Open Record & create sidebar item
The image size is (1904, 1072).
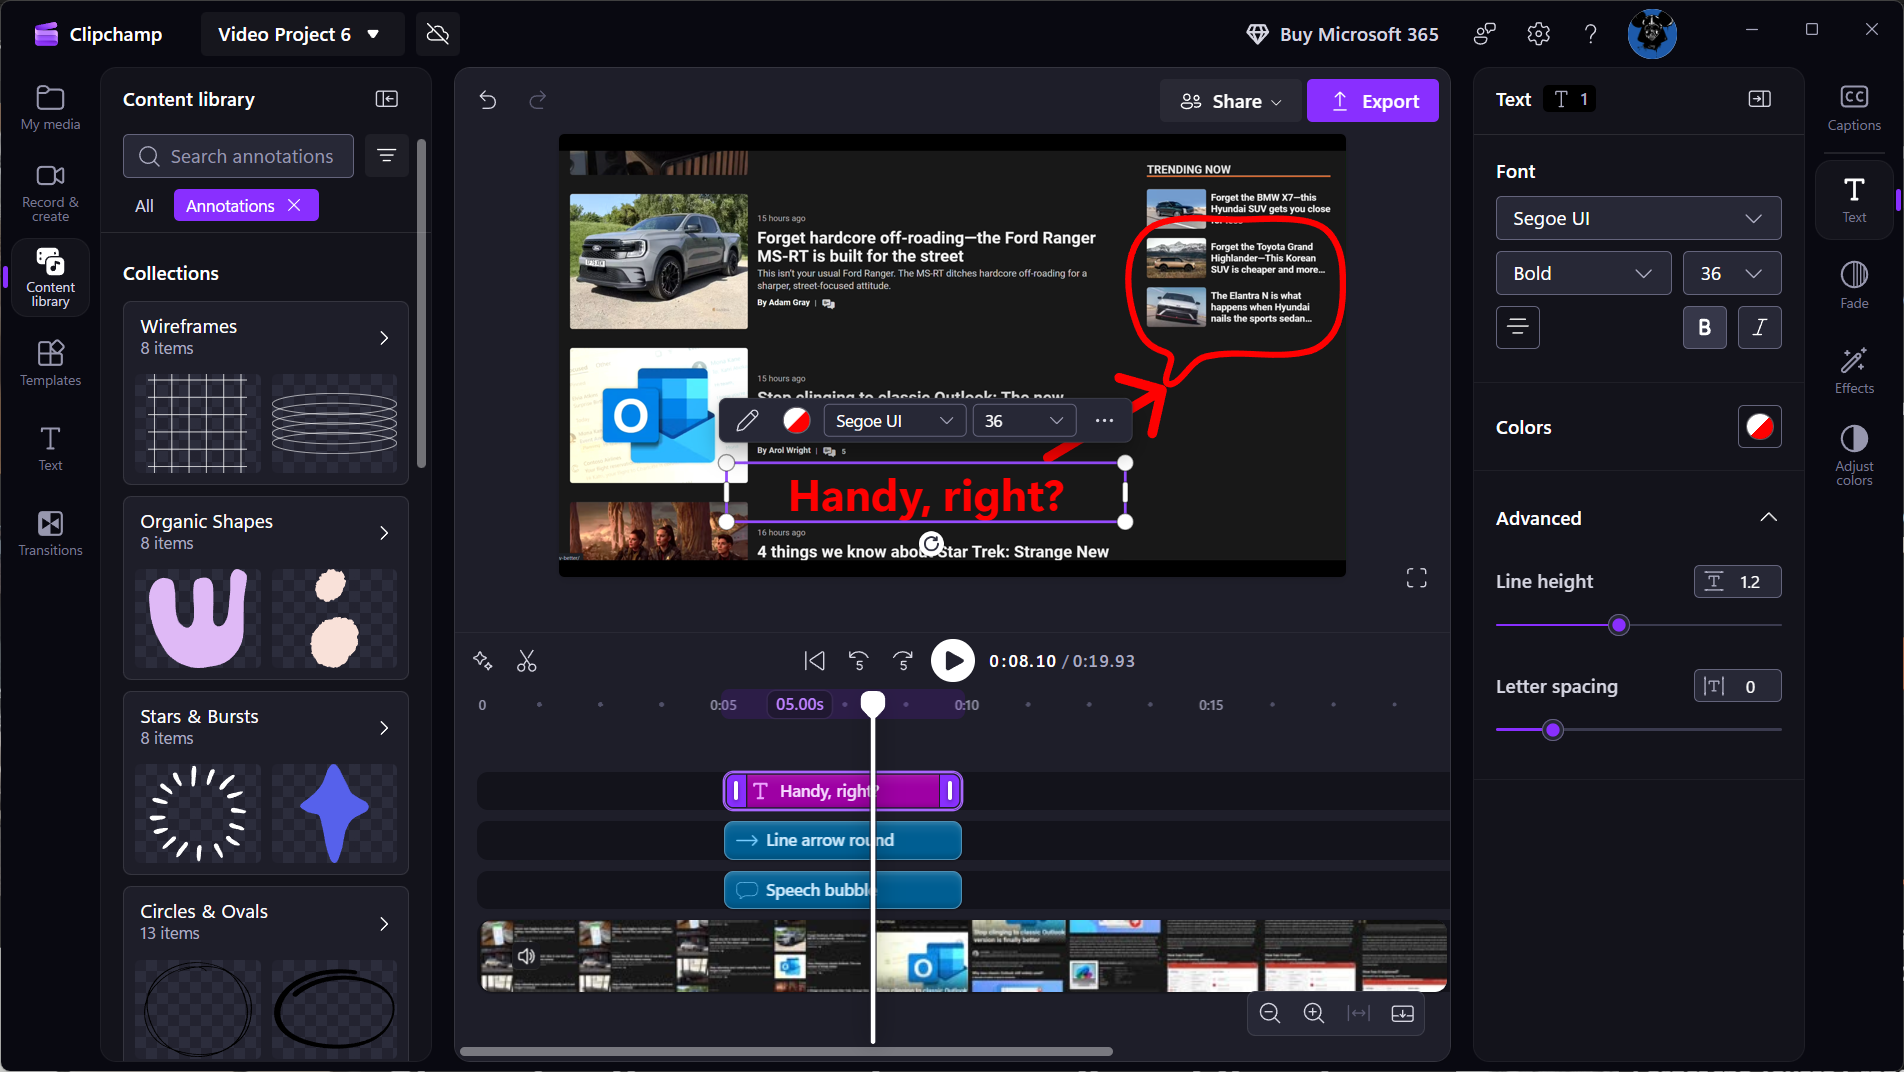point(50,193)
